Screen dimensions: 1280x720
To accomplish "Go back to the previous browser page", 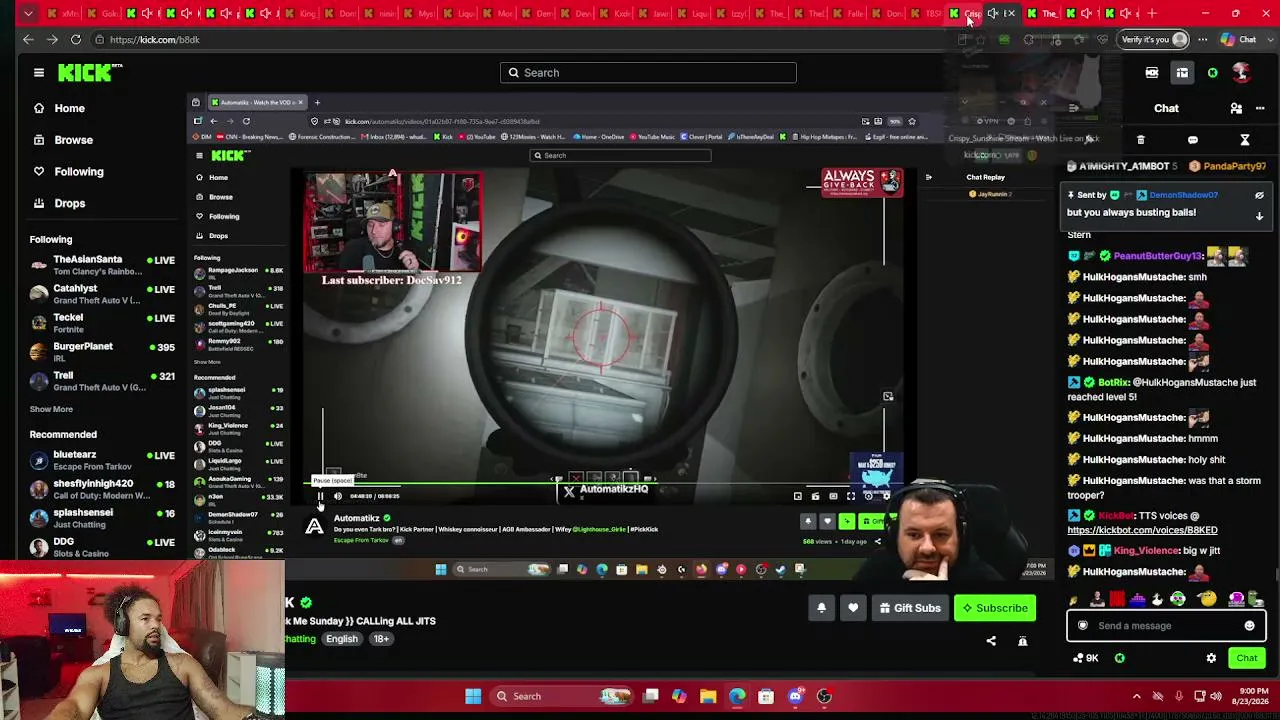I will tap(28, 39).
